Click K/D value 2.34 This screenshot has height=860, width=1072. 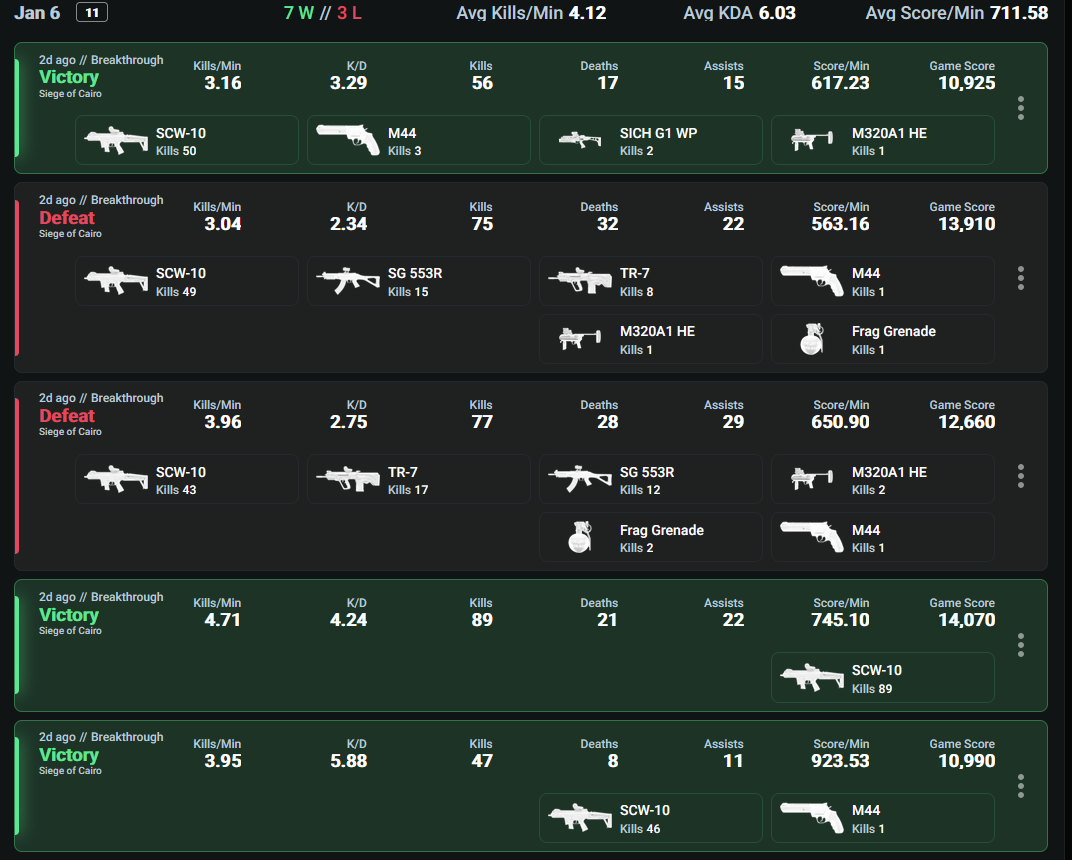point(349,224)
